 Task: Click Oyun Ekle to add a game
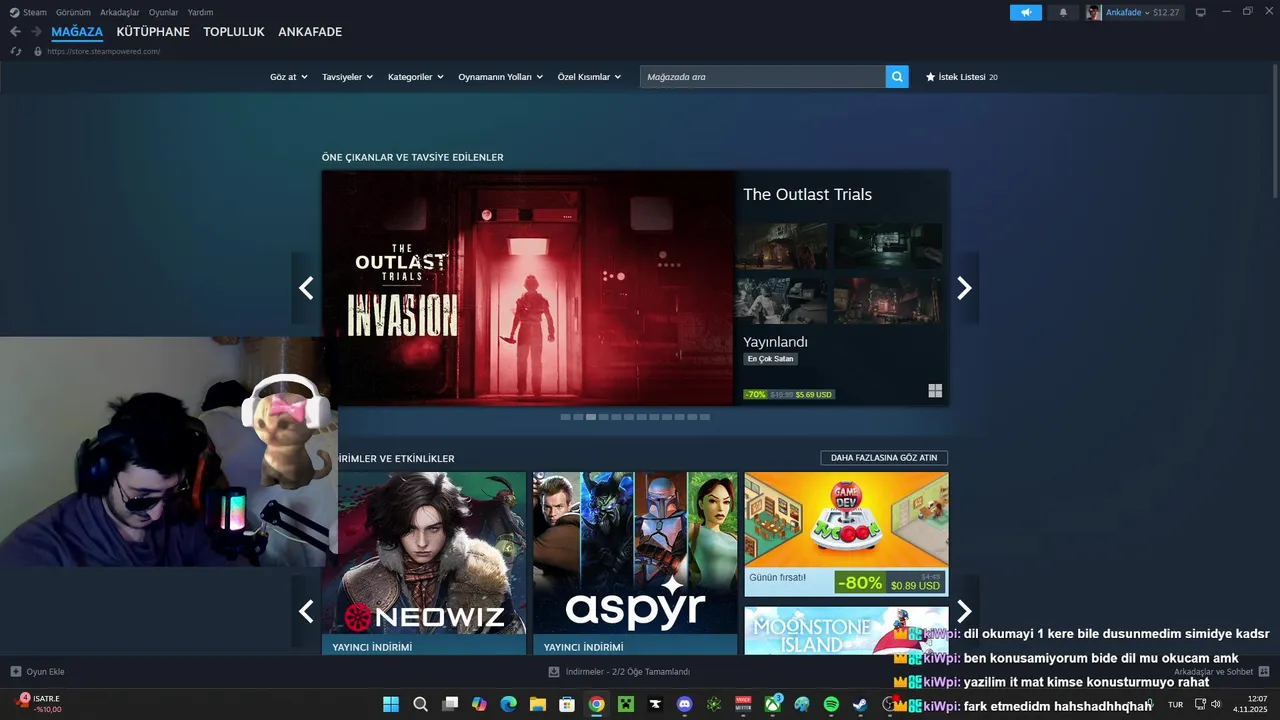37,672
